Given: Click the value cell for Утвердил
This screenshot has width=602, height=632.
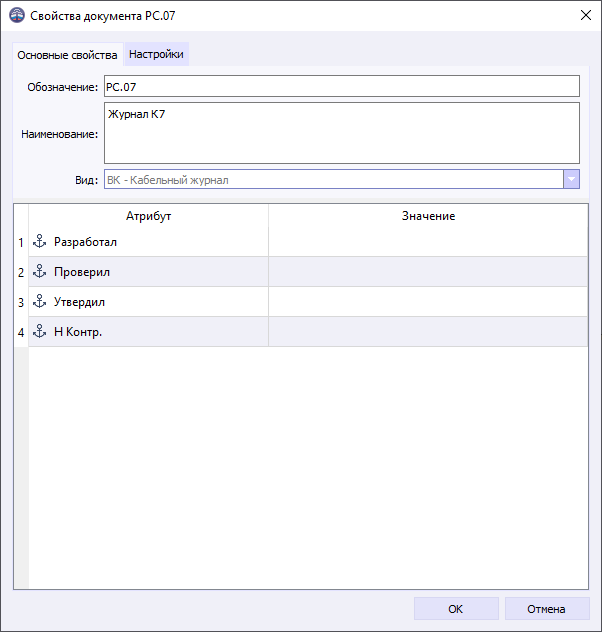Looking at the screenshot, I should click(x=428, y=301).
